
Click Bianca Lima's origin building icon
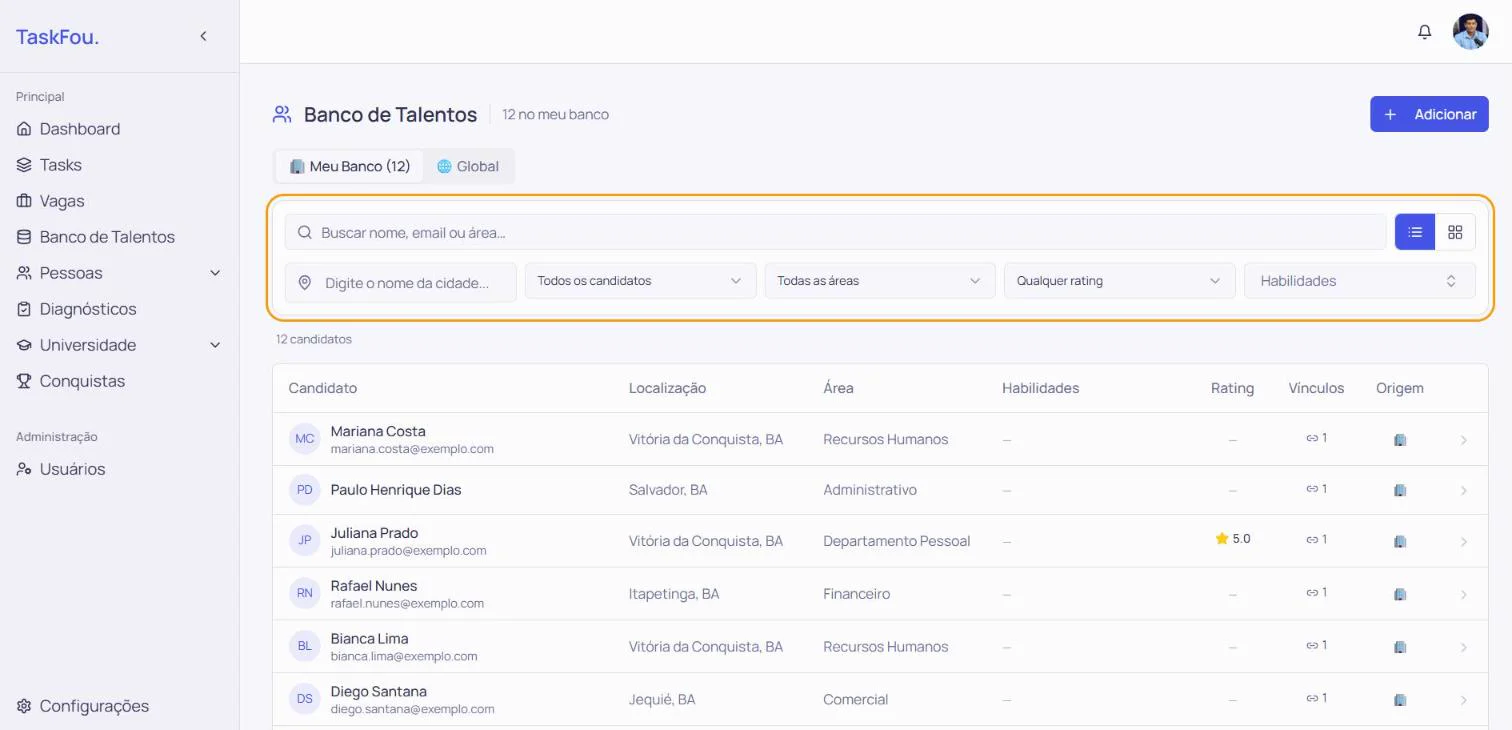coord(1400,647)
